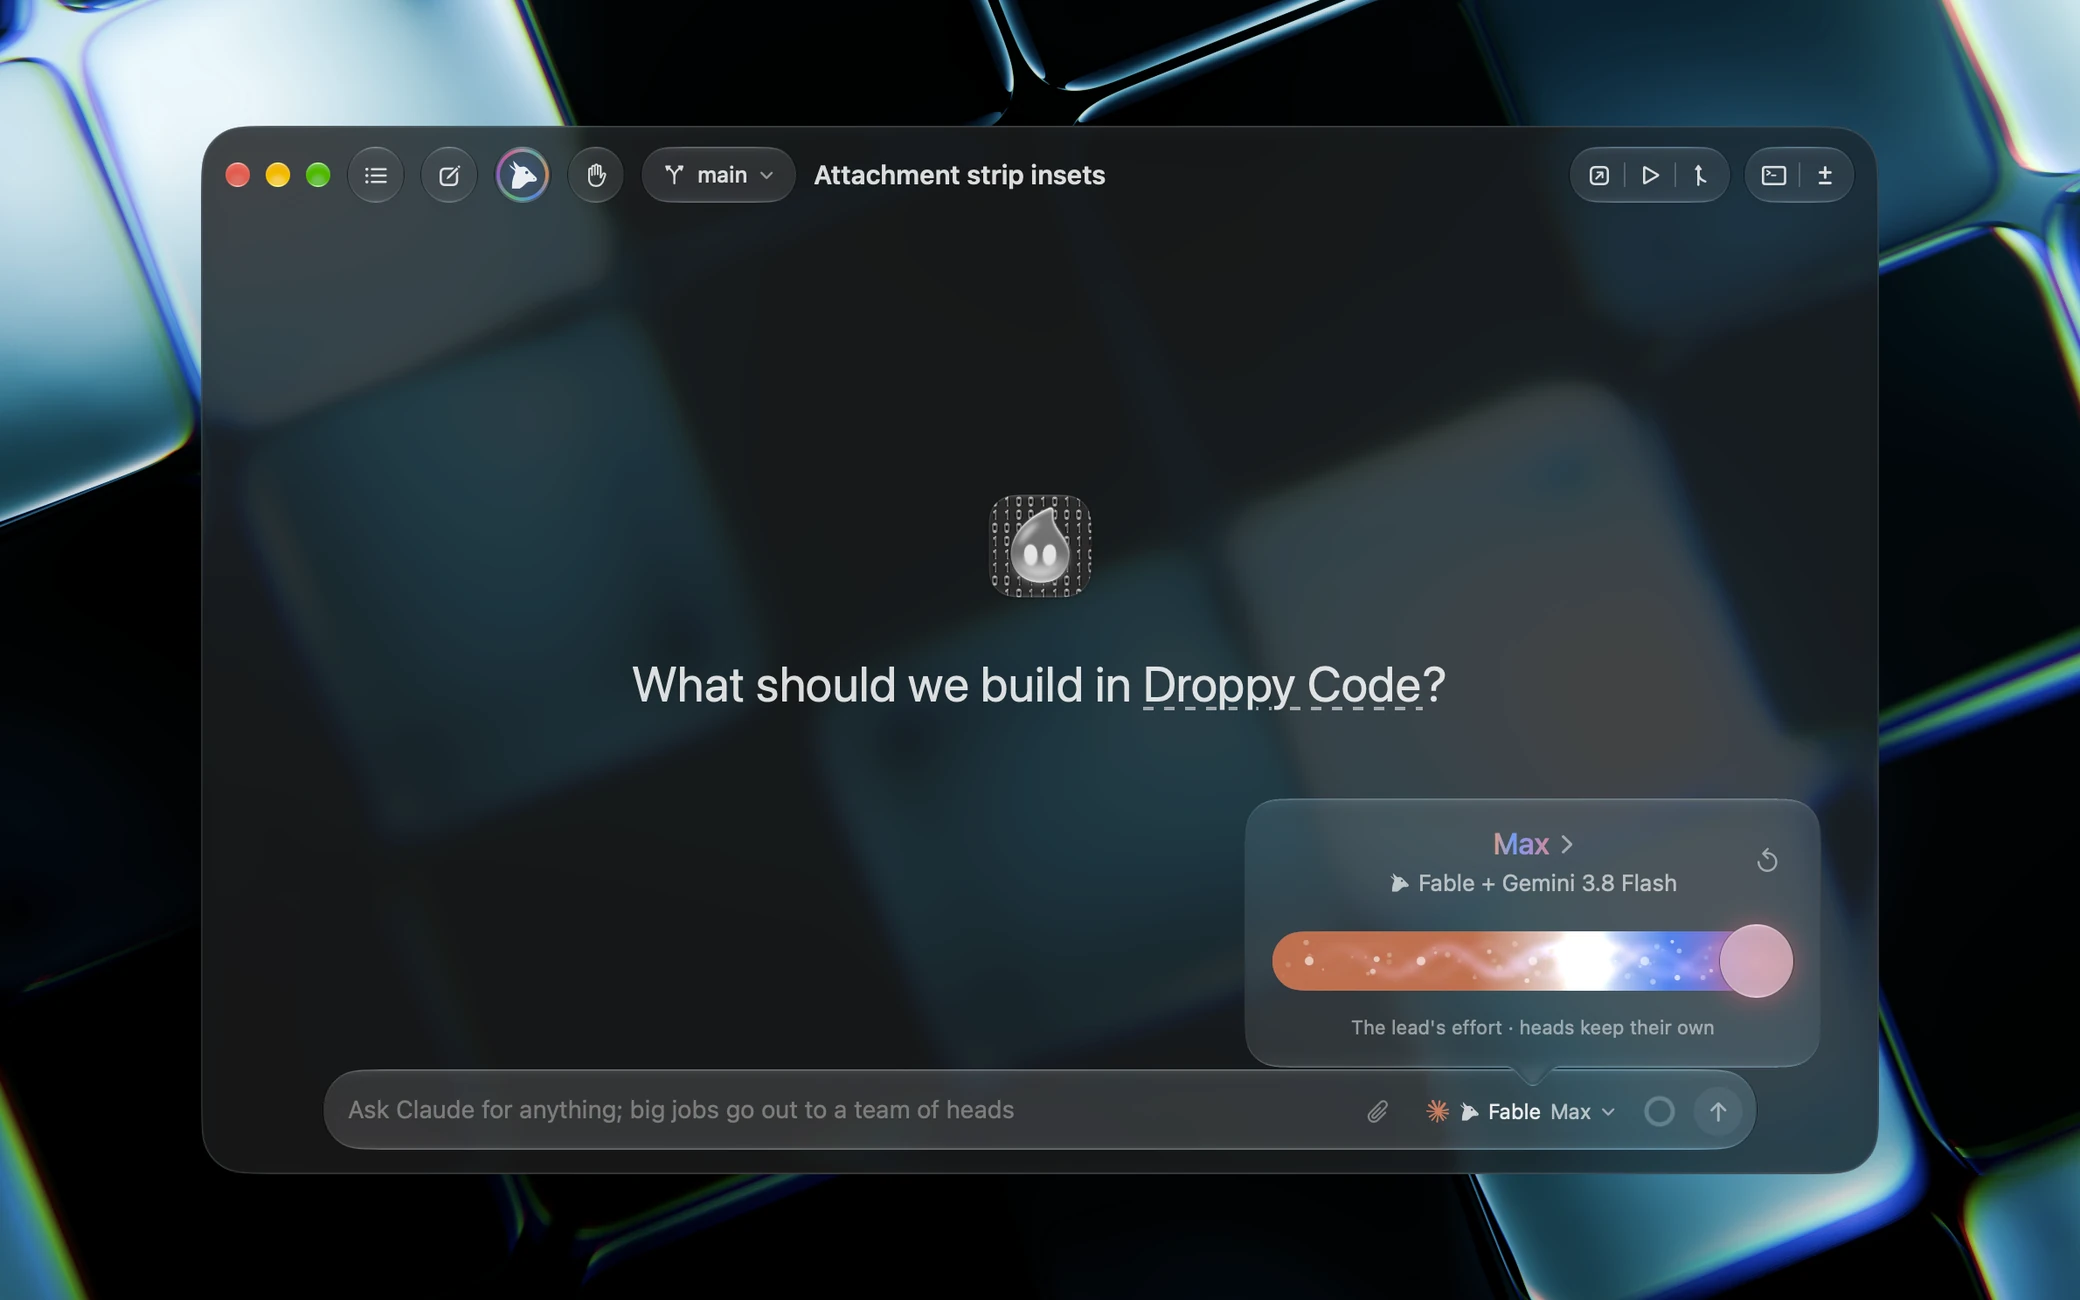Open the sidebar list icon
This screenshot has width=2080, height=1300.
[x=376, y=175]
